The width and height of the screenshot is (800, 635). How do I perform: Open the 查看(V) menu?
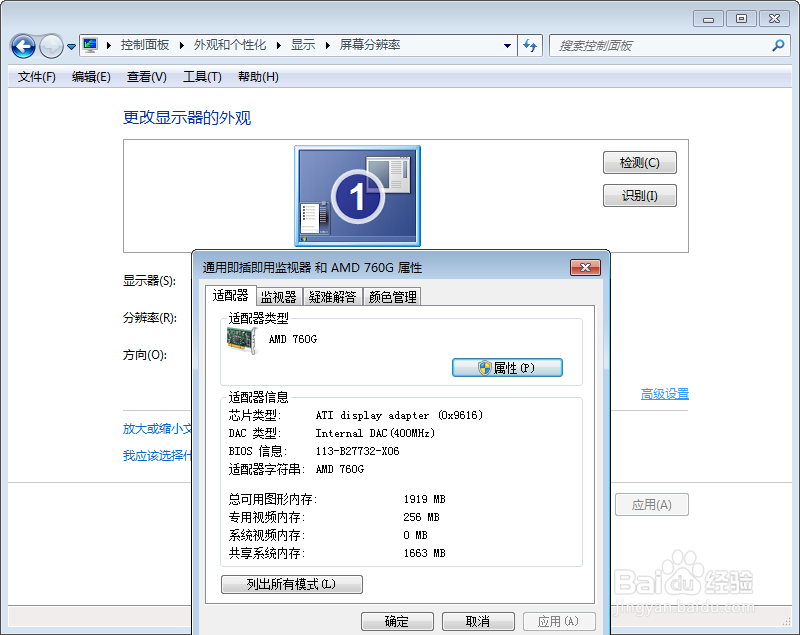pos(147,77)
